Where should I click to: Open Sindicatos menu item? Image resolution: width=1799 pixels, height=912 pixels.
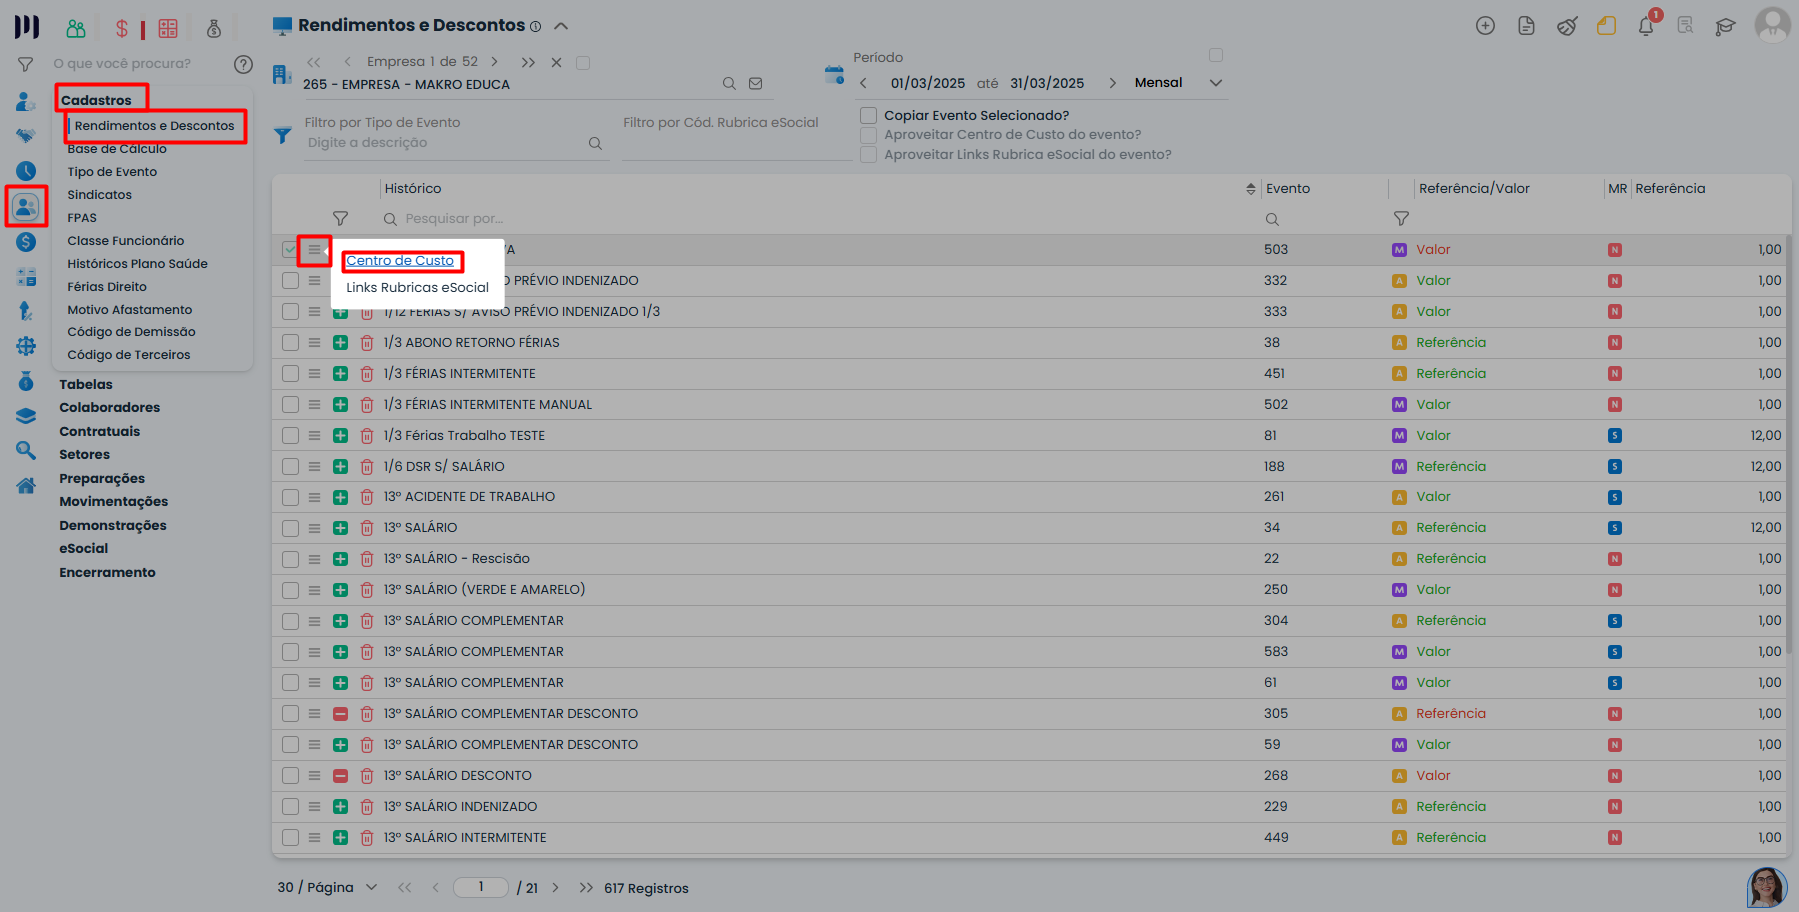click(100, 195)
